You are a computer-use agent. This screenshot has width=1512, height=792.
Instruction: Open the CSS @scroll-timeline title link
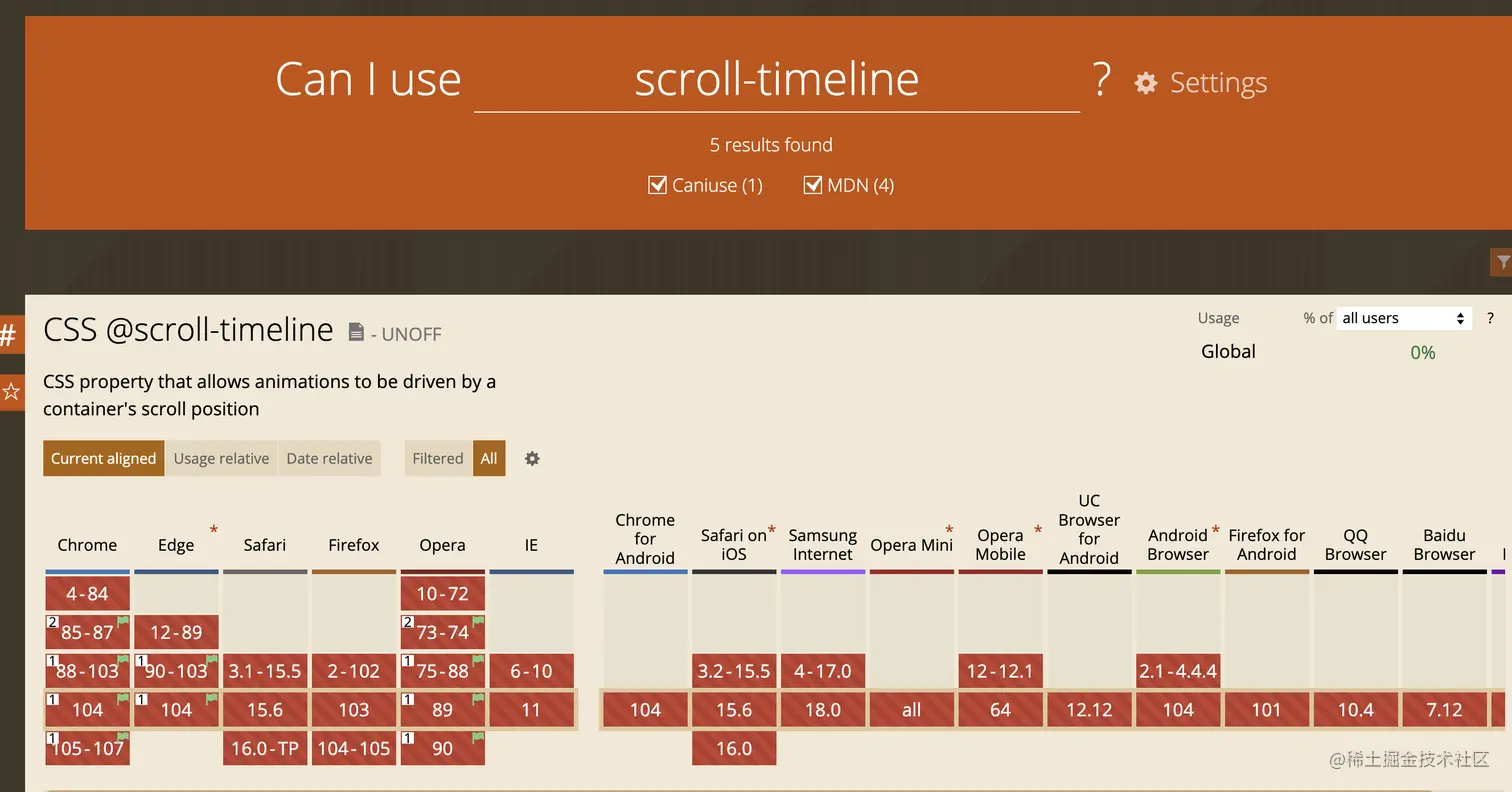[x=188, y=329]
